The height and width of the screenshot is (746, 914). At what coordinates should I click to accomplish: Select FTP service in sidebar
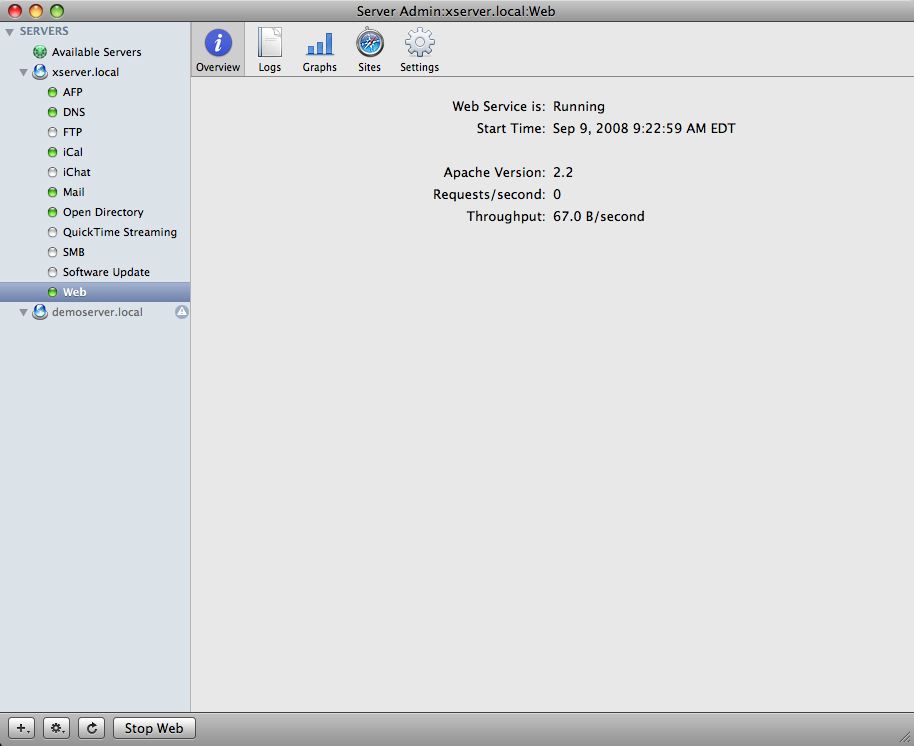pyautogui.click(x=72, y=132)
